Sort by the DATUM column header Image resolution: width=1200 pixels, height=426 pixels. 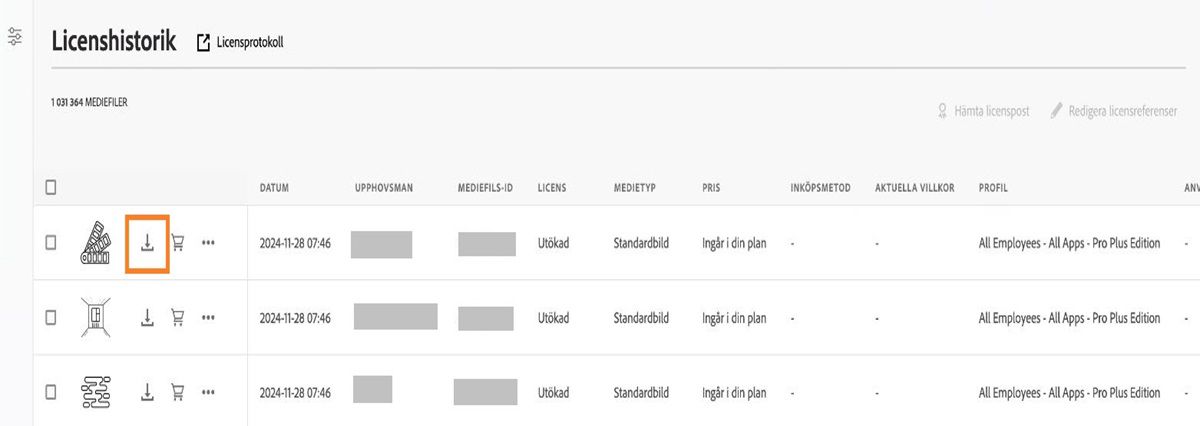(x=275, y=188)
